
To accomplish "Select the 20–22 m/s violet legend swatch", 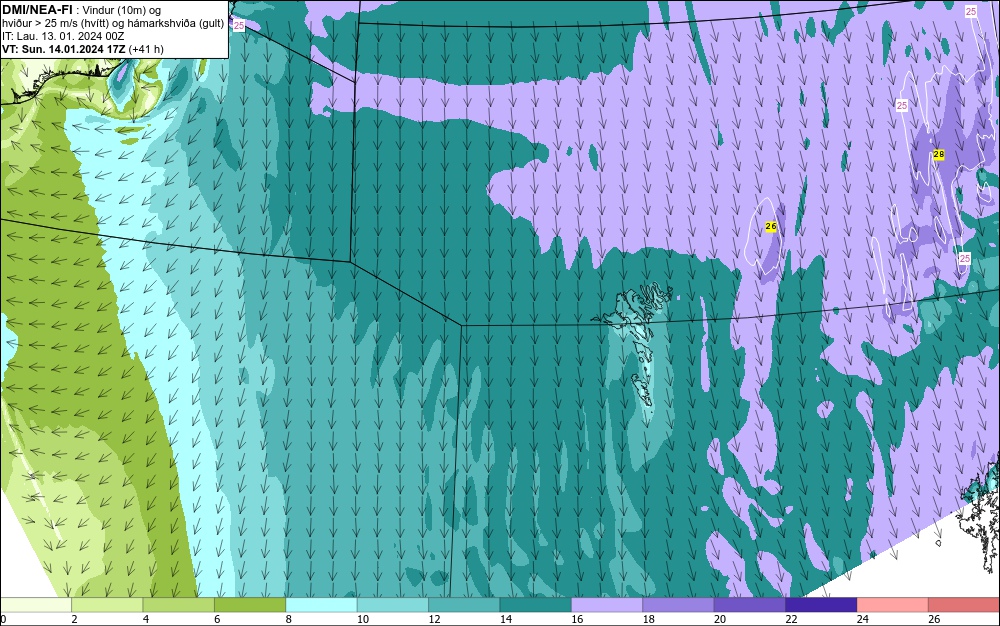I will tap(750, 605).
